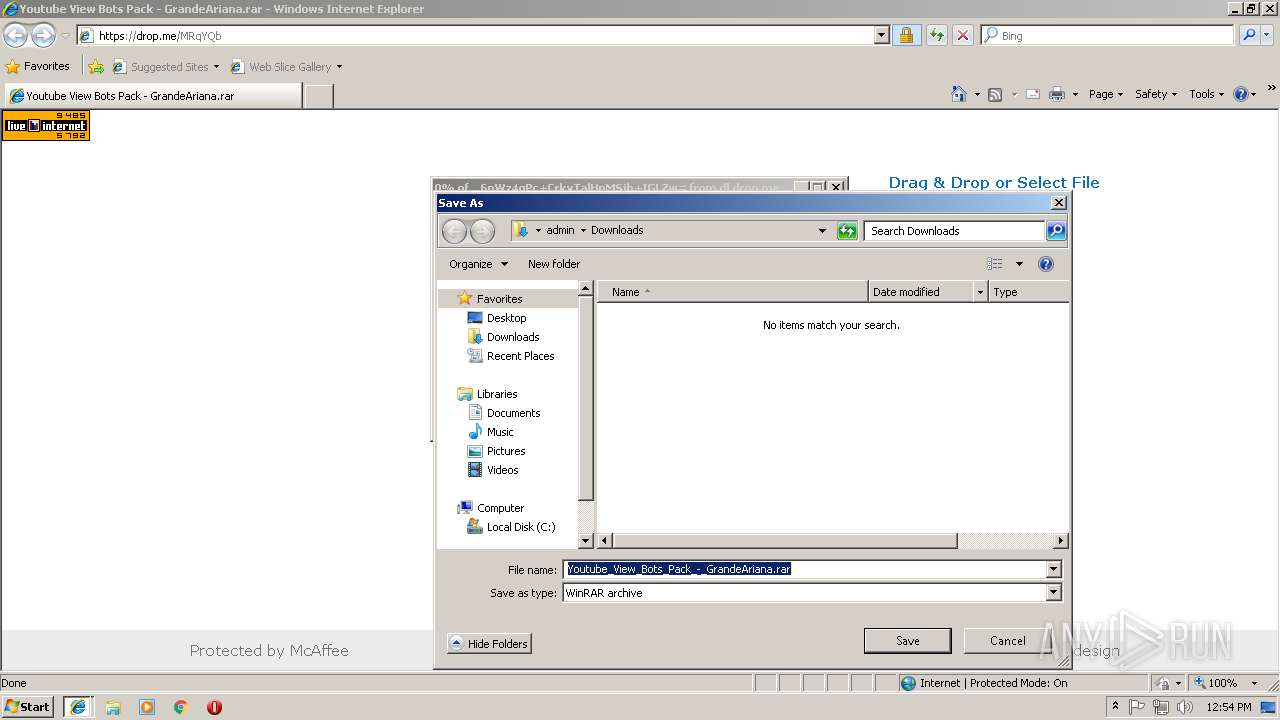1280x720 pixels.
Task: Select Pictures library in the tree
Action: 506,451
